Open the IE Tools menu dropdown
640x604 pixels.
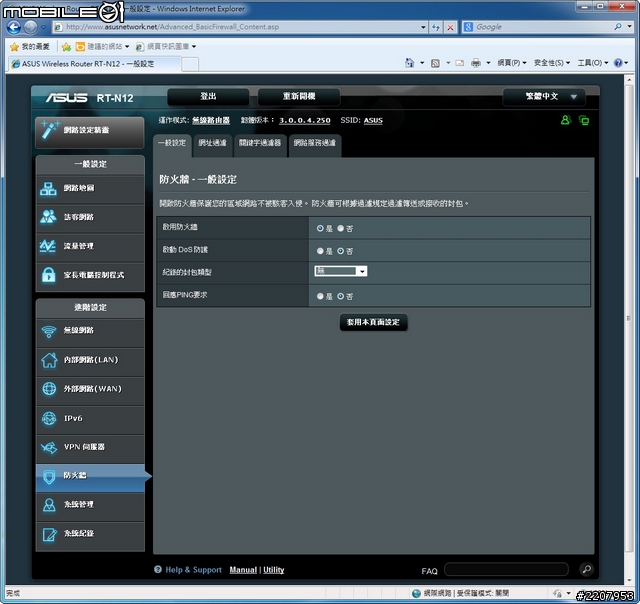pyautogui.click(x=593, y=63)
